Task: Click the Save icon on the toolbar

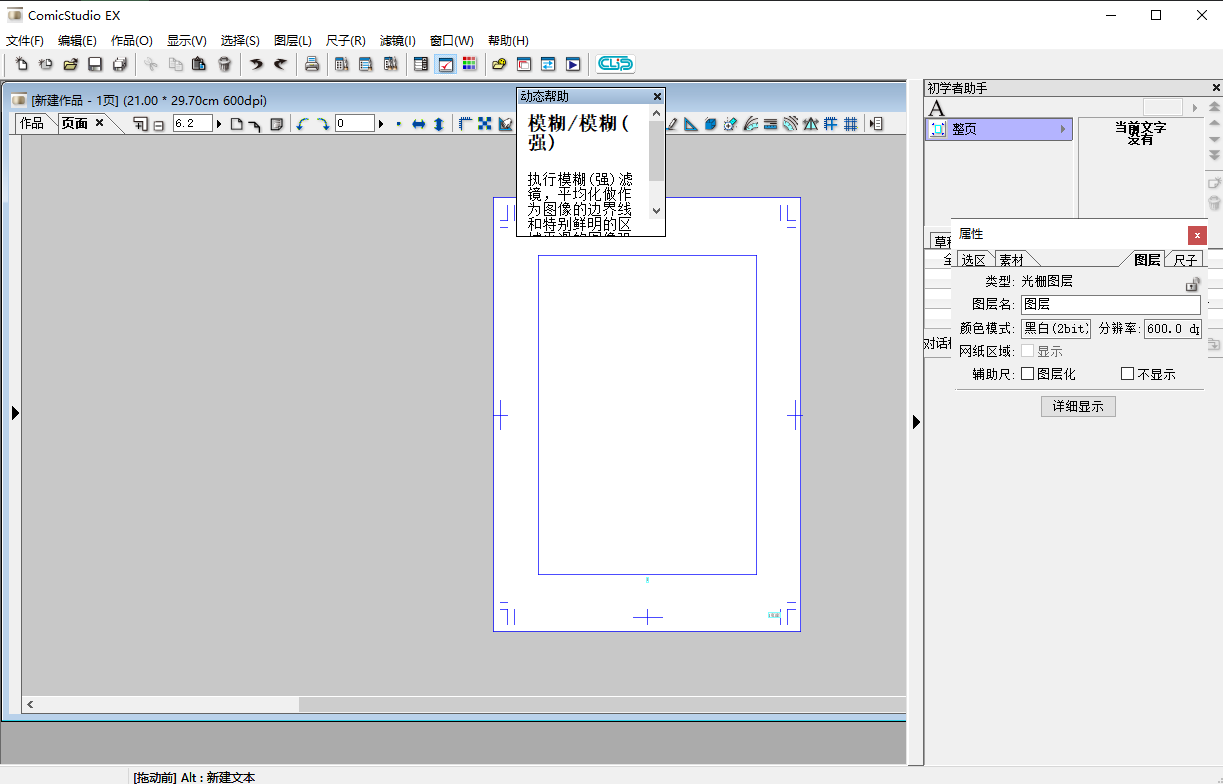Action: 93,64
